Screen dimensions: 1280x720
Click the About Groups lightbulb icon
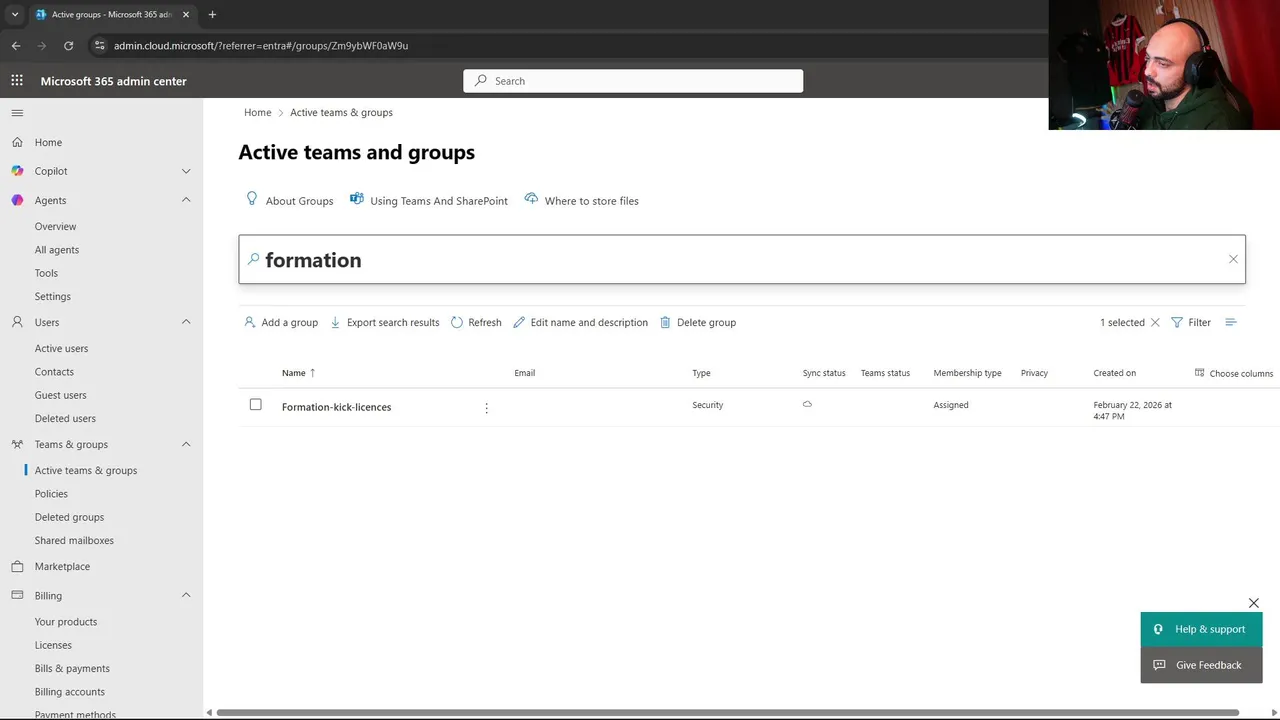pos(252,199)
